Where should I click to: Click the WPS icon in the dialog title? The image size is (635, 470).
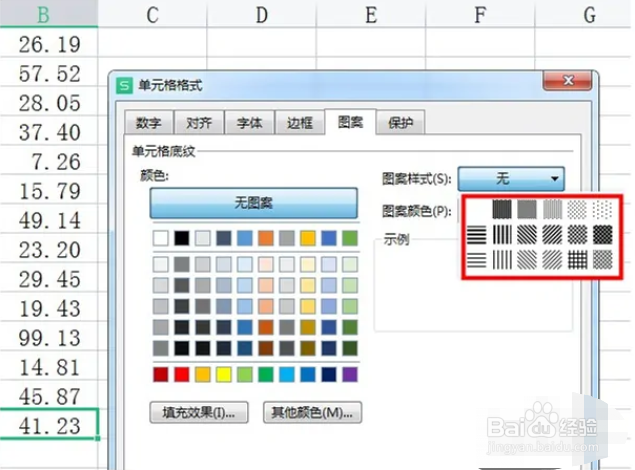[x=124, y=85]
